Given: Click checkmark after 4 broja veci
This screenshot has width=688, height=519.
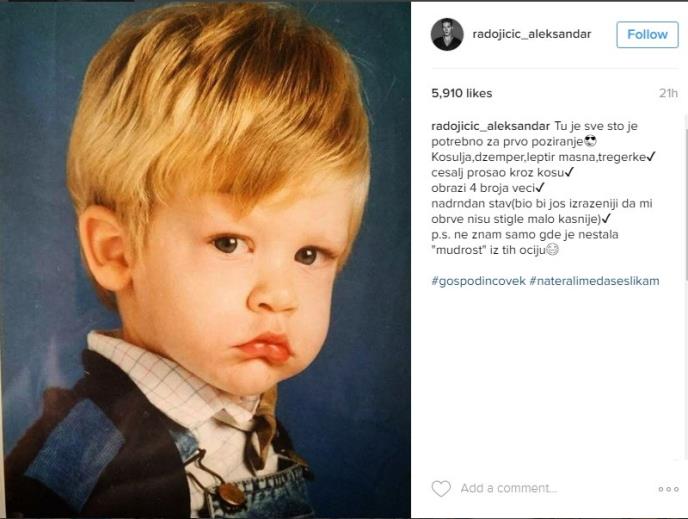Looking at the screenshot, I should point(540,188).
